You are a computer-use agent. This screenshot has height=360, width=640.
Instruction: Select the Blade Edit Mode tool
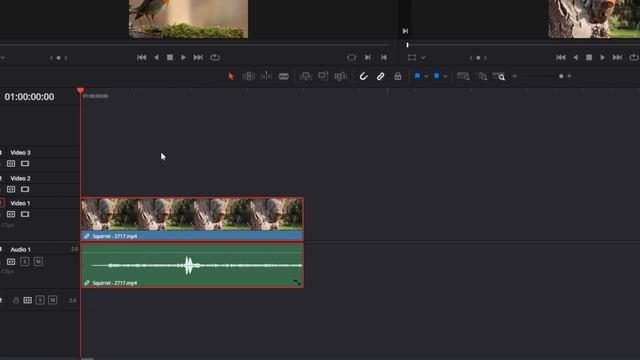pos(284,76)
